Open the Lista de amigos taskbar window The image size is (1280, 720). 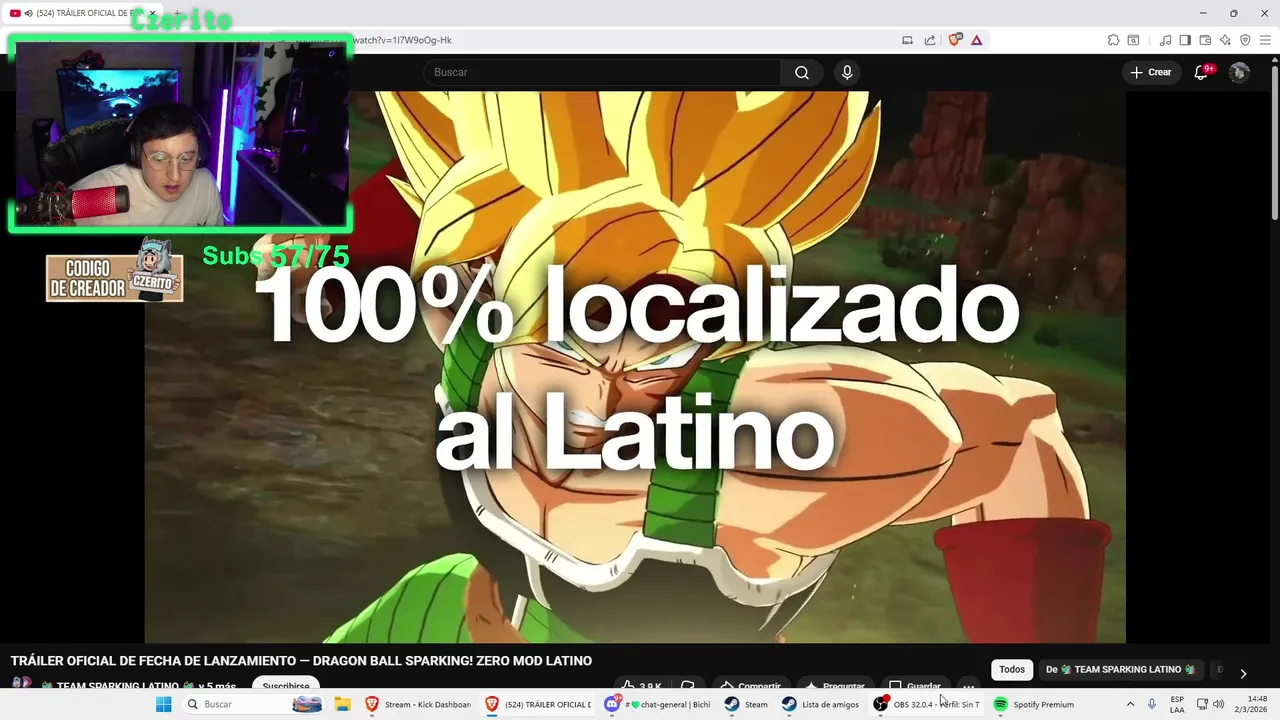click(x=820, y=704)
